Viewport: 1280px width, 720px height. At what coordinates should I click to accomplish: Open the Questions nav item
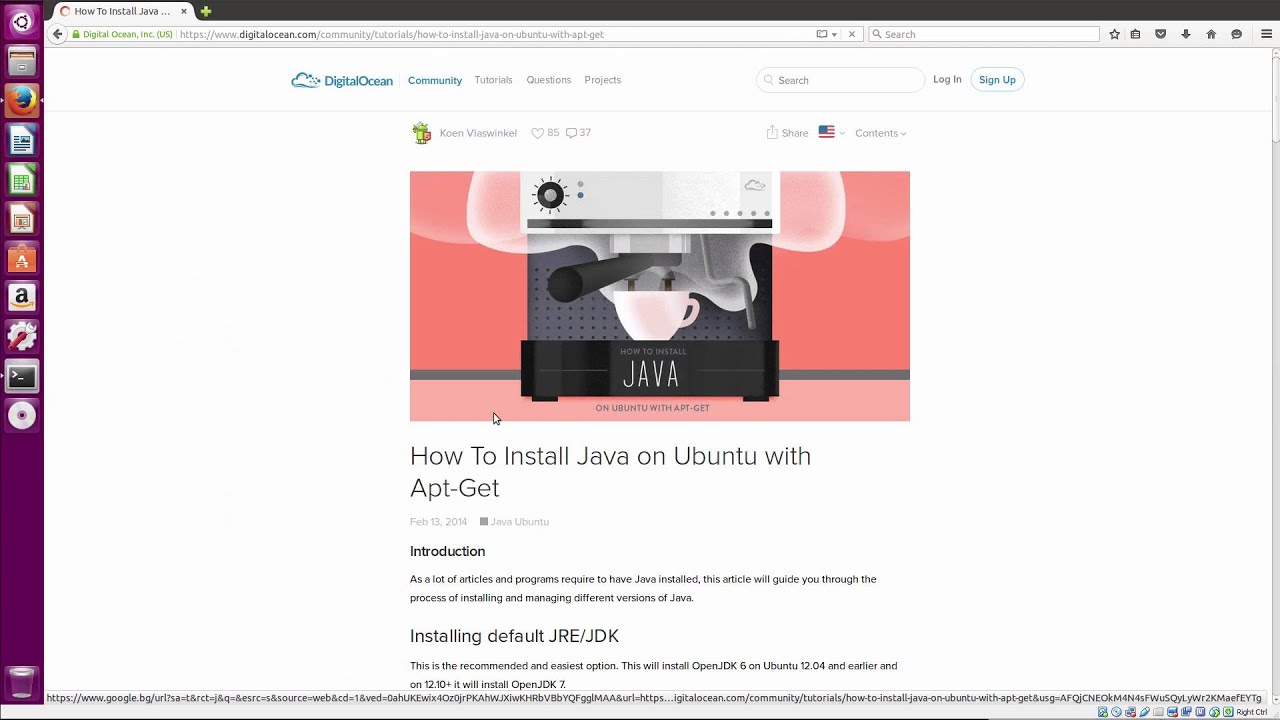click(x=549, y=80)
